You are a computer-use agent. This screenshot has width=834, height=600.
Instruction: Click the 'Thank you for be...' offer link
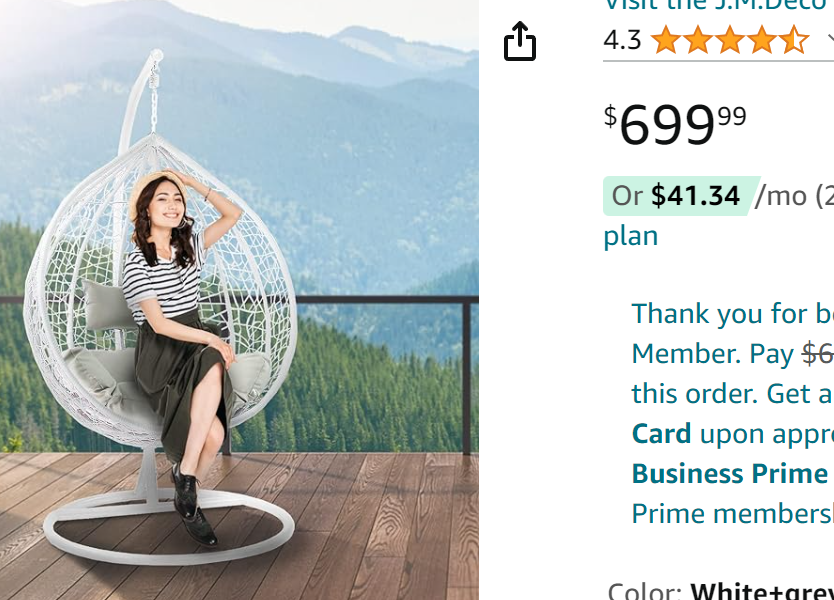(x=732, y=313)
